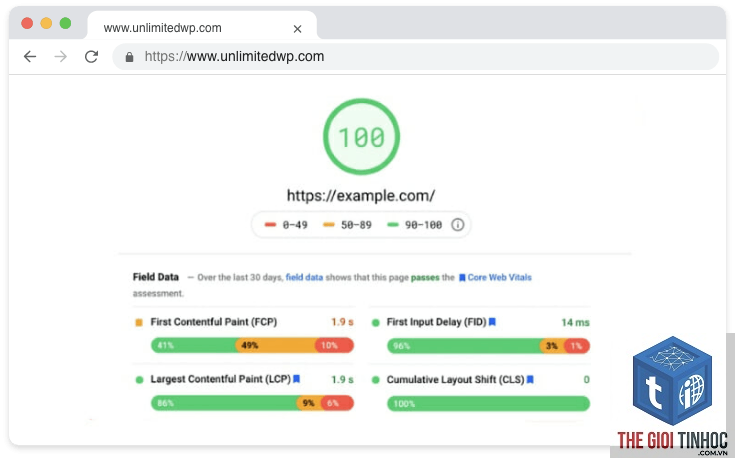Click the bookmark icon before Core Web Vitals
This screenshot has height=458, width=735.
(x=462, y=278)
